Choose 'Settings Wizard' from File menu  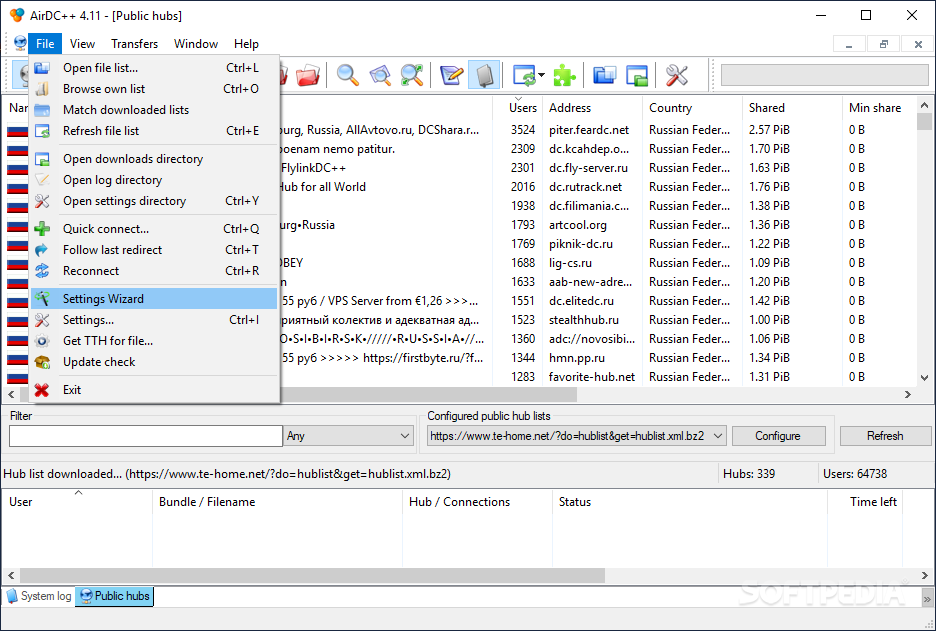pyautogui.click(x=154, y=298)
